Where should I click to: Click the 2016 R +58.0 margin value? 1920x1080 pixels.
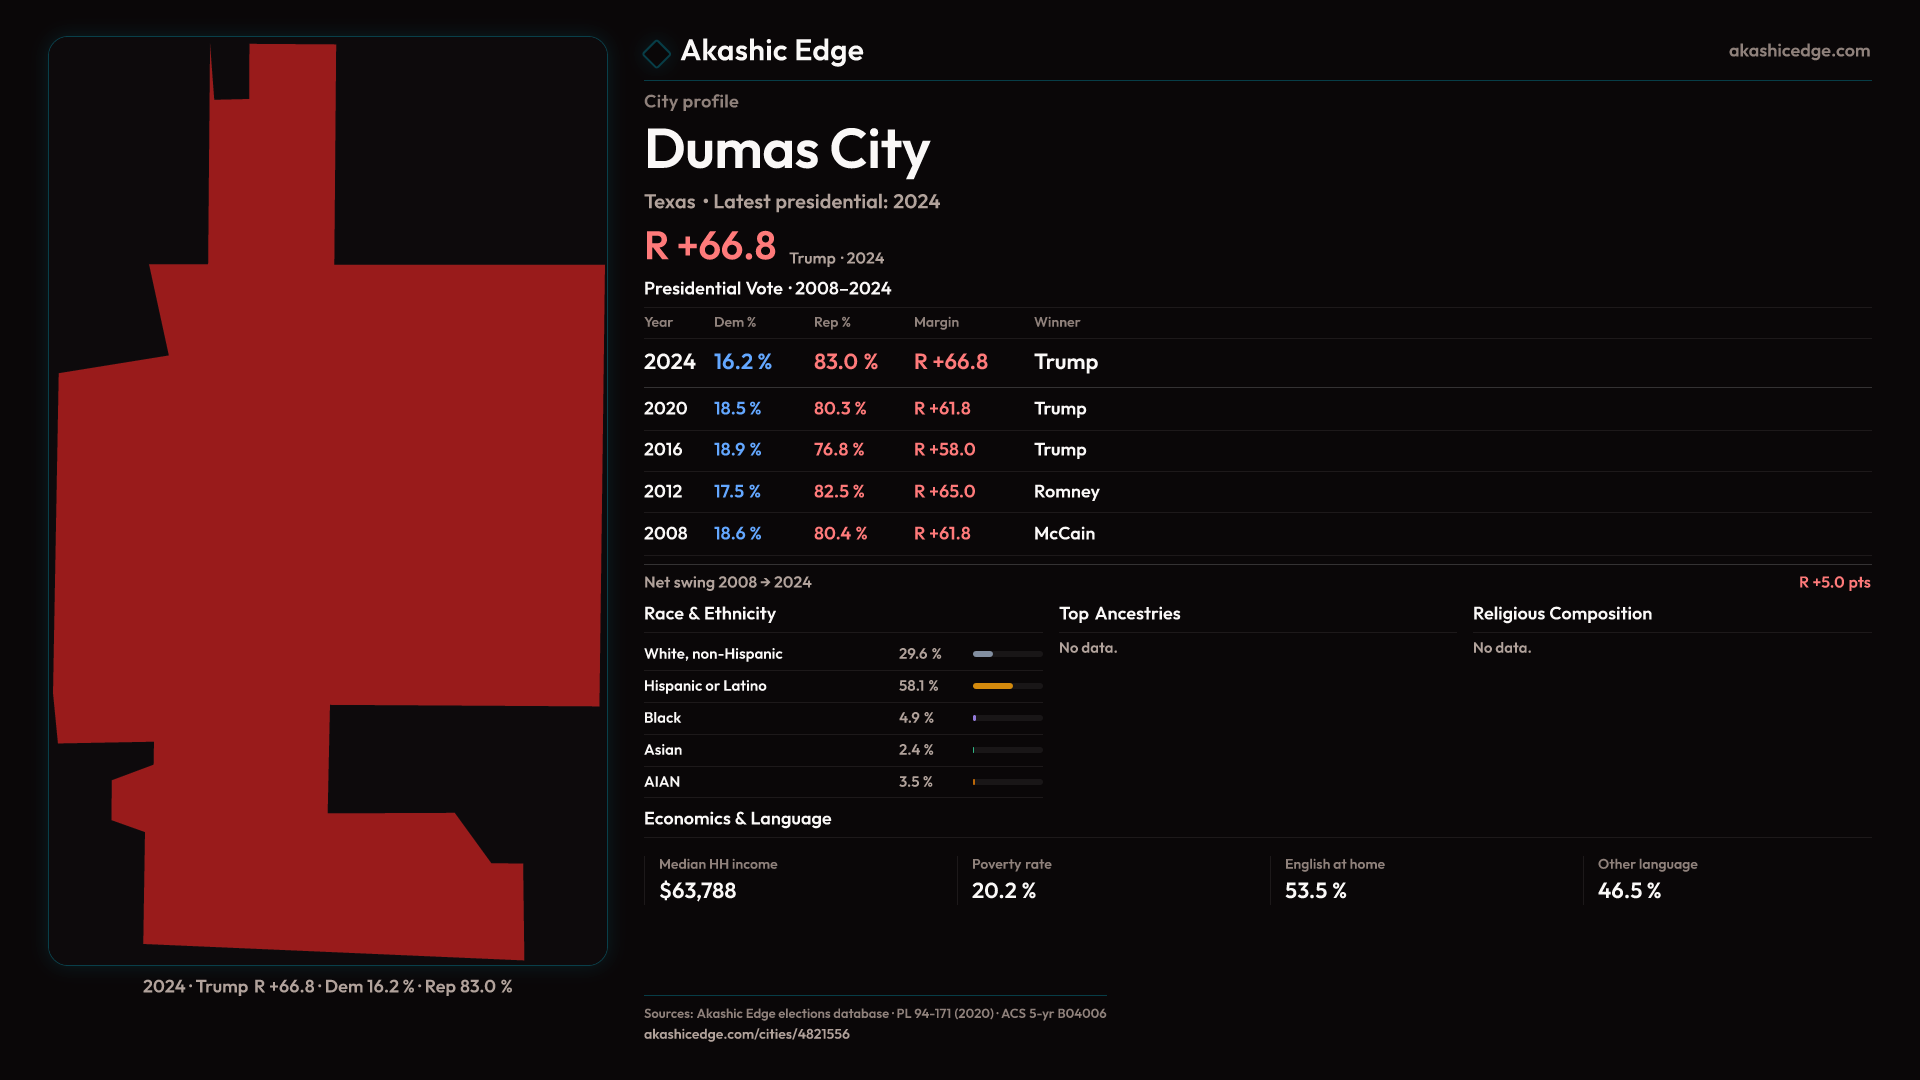tap(944, 450)
